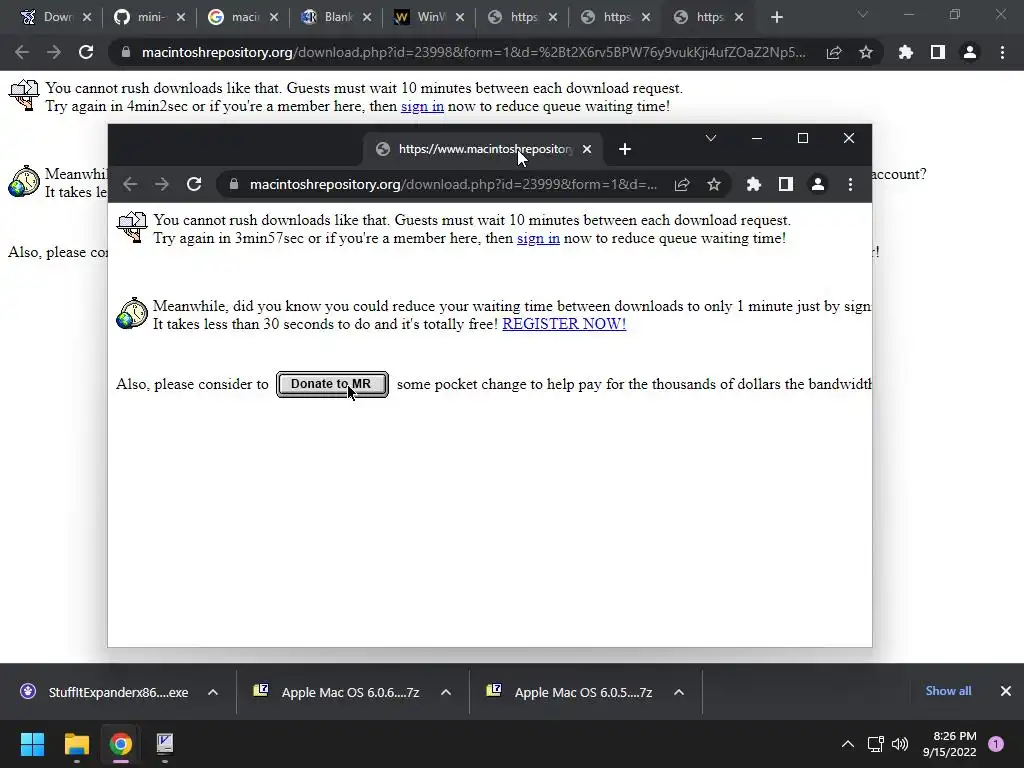This screenshot has height=768, width=1024.
Task: Toggle side panel icon in background window
Action: click(x=938, y=52)
